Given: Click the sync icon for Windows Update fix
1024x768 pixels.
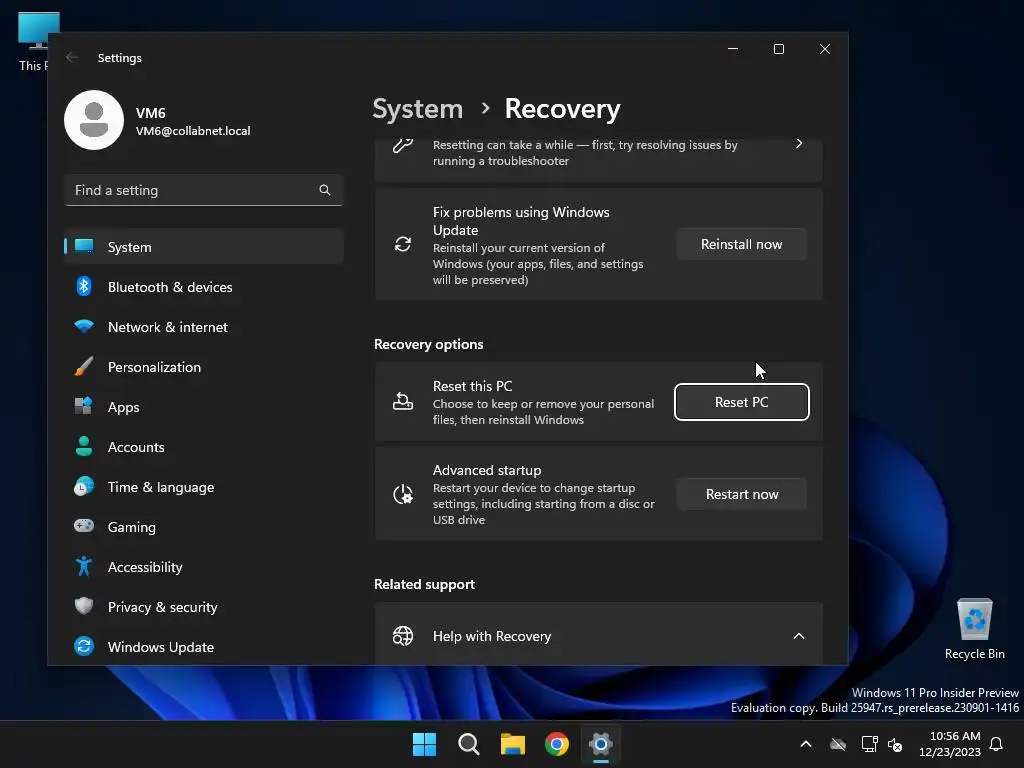Looking at the screenshot, I should coord(403,244).
